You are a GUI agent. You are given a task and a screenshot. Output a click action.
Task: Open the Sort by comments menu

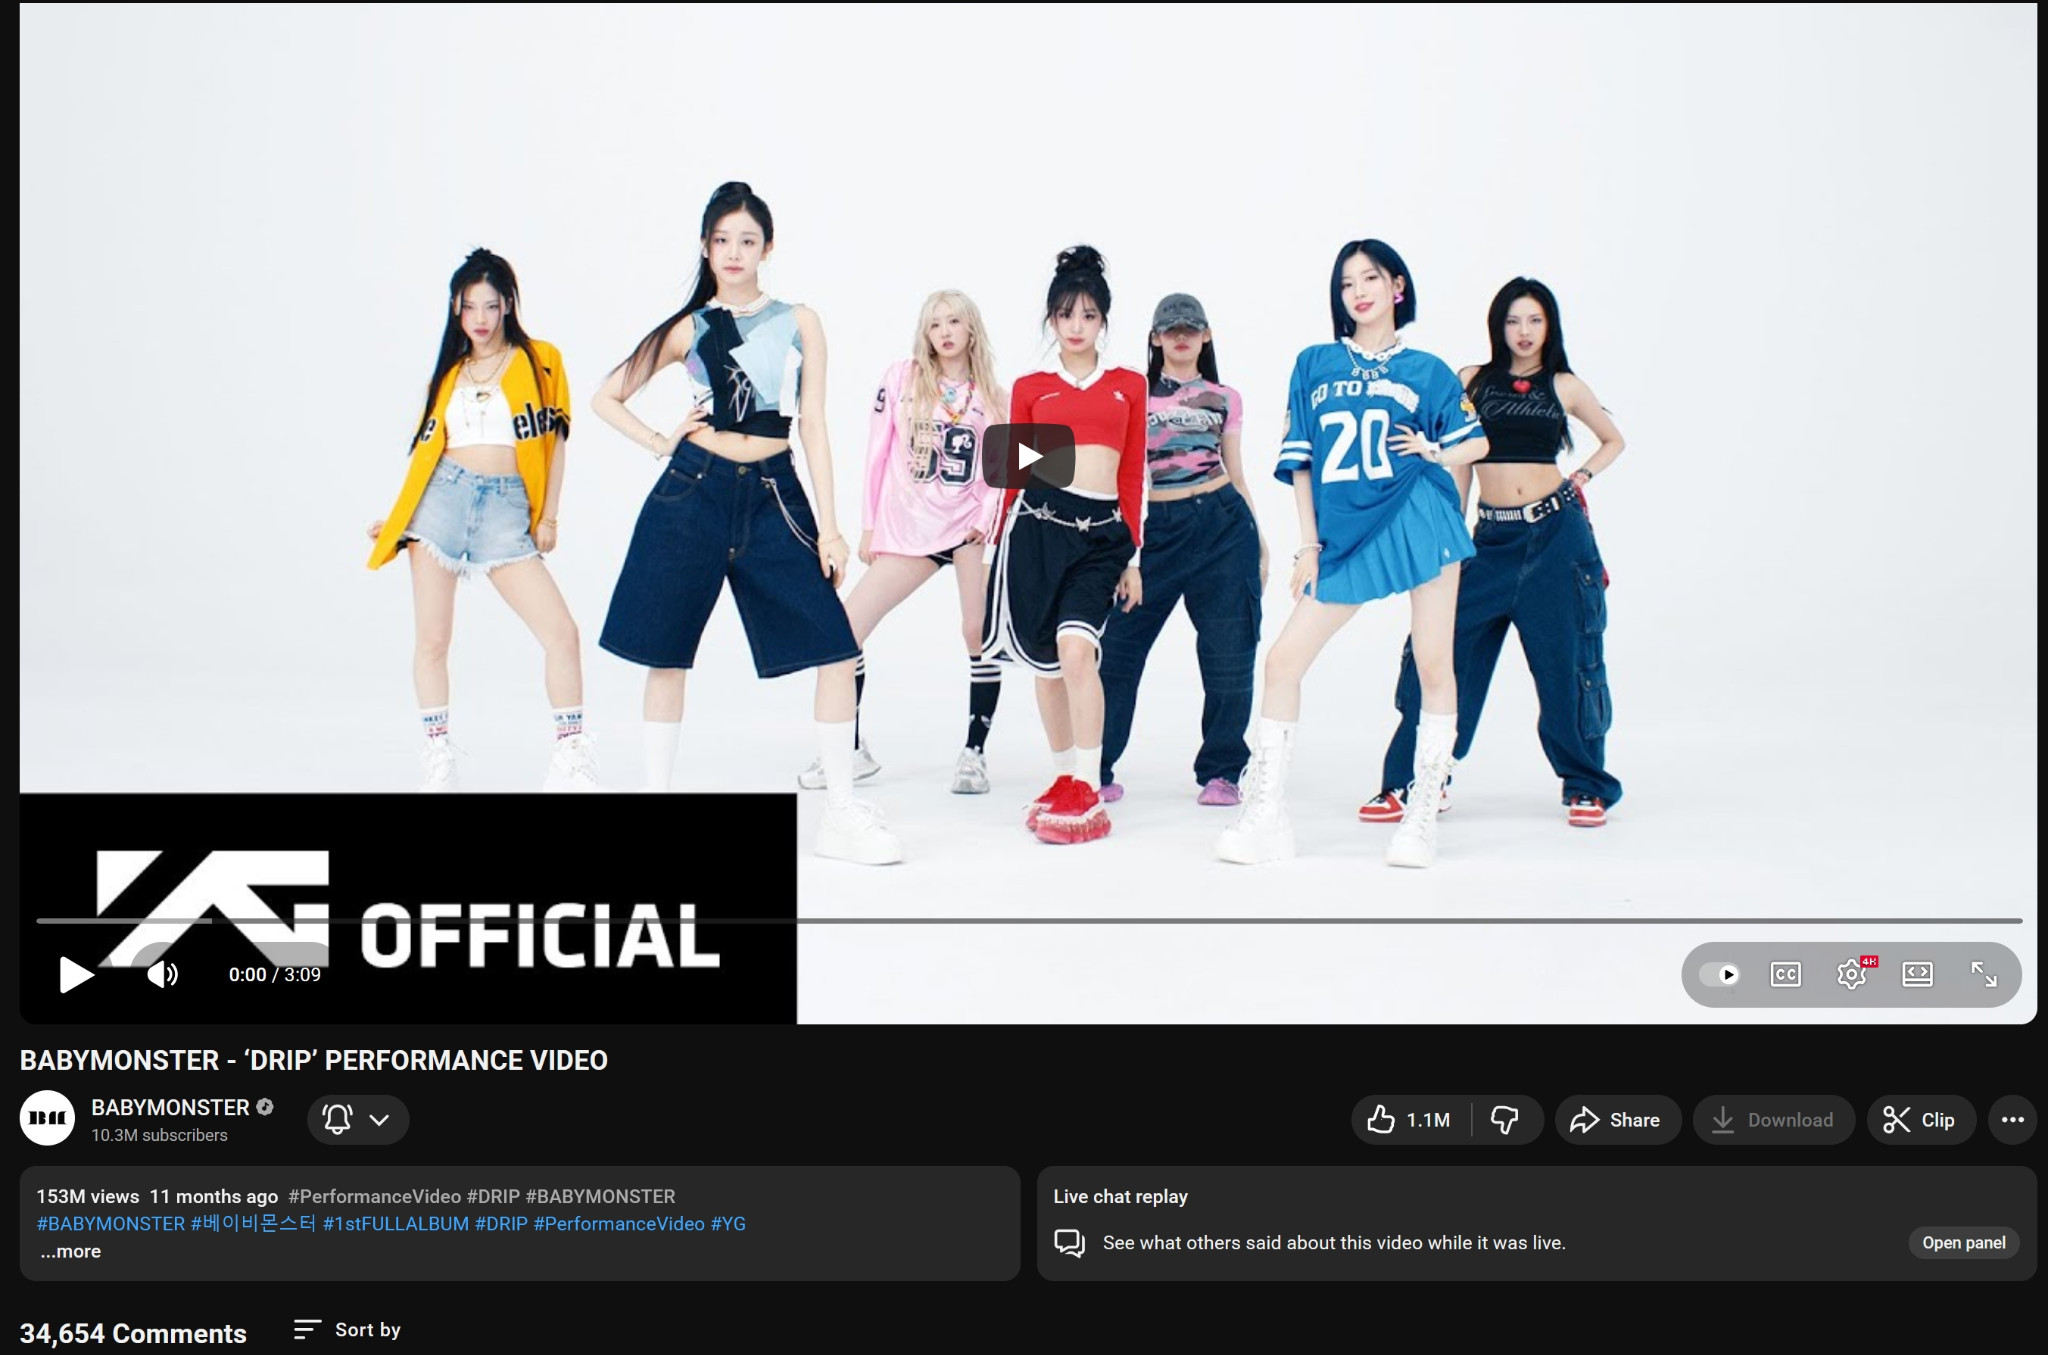pyautogui.click(x=347, y=1330)
